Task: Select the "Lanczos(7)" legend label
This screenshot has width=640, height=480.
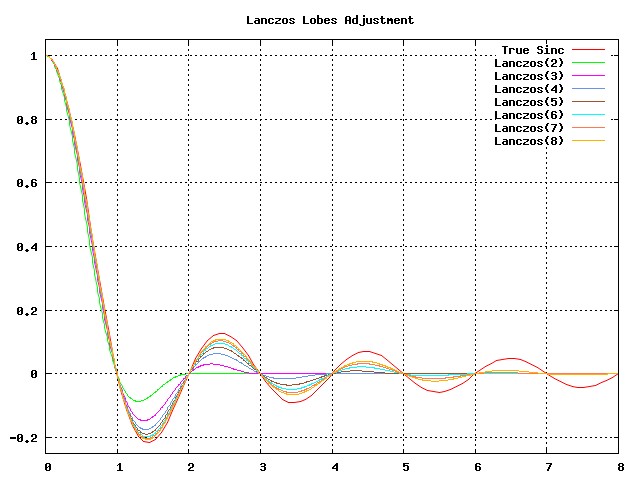Action: click(529, 128)
